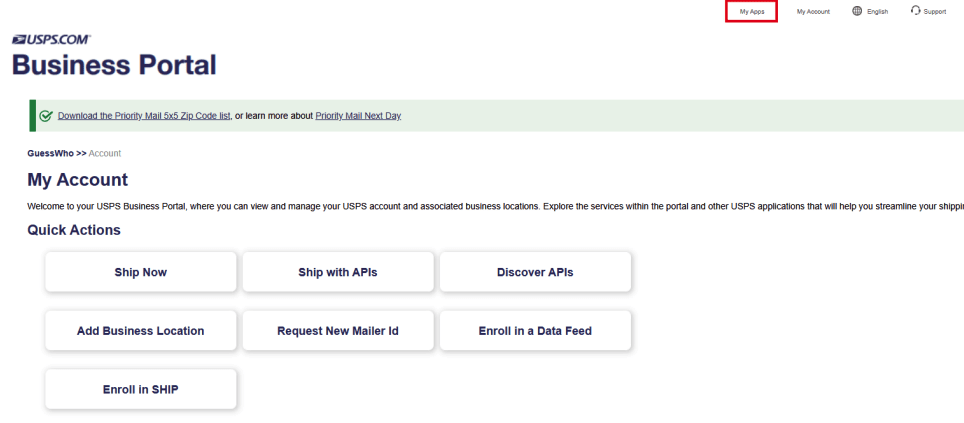Open the Support link

(x=934, y=12)
